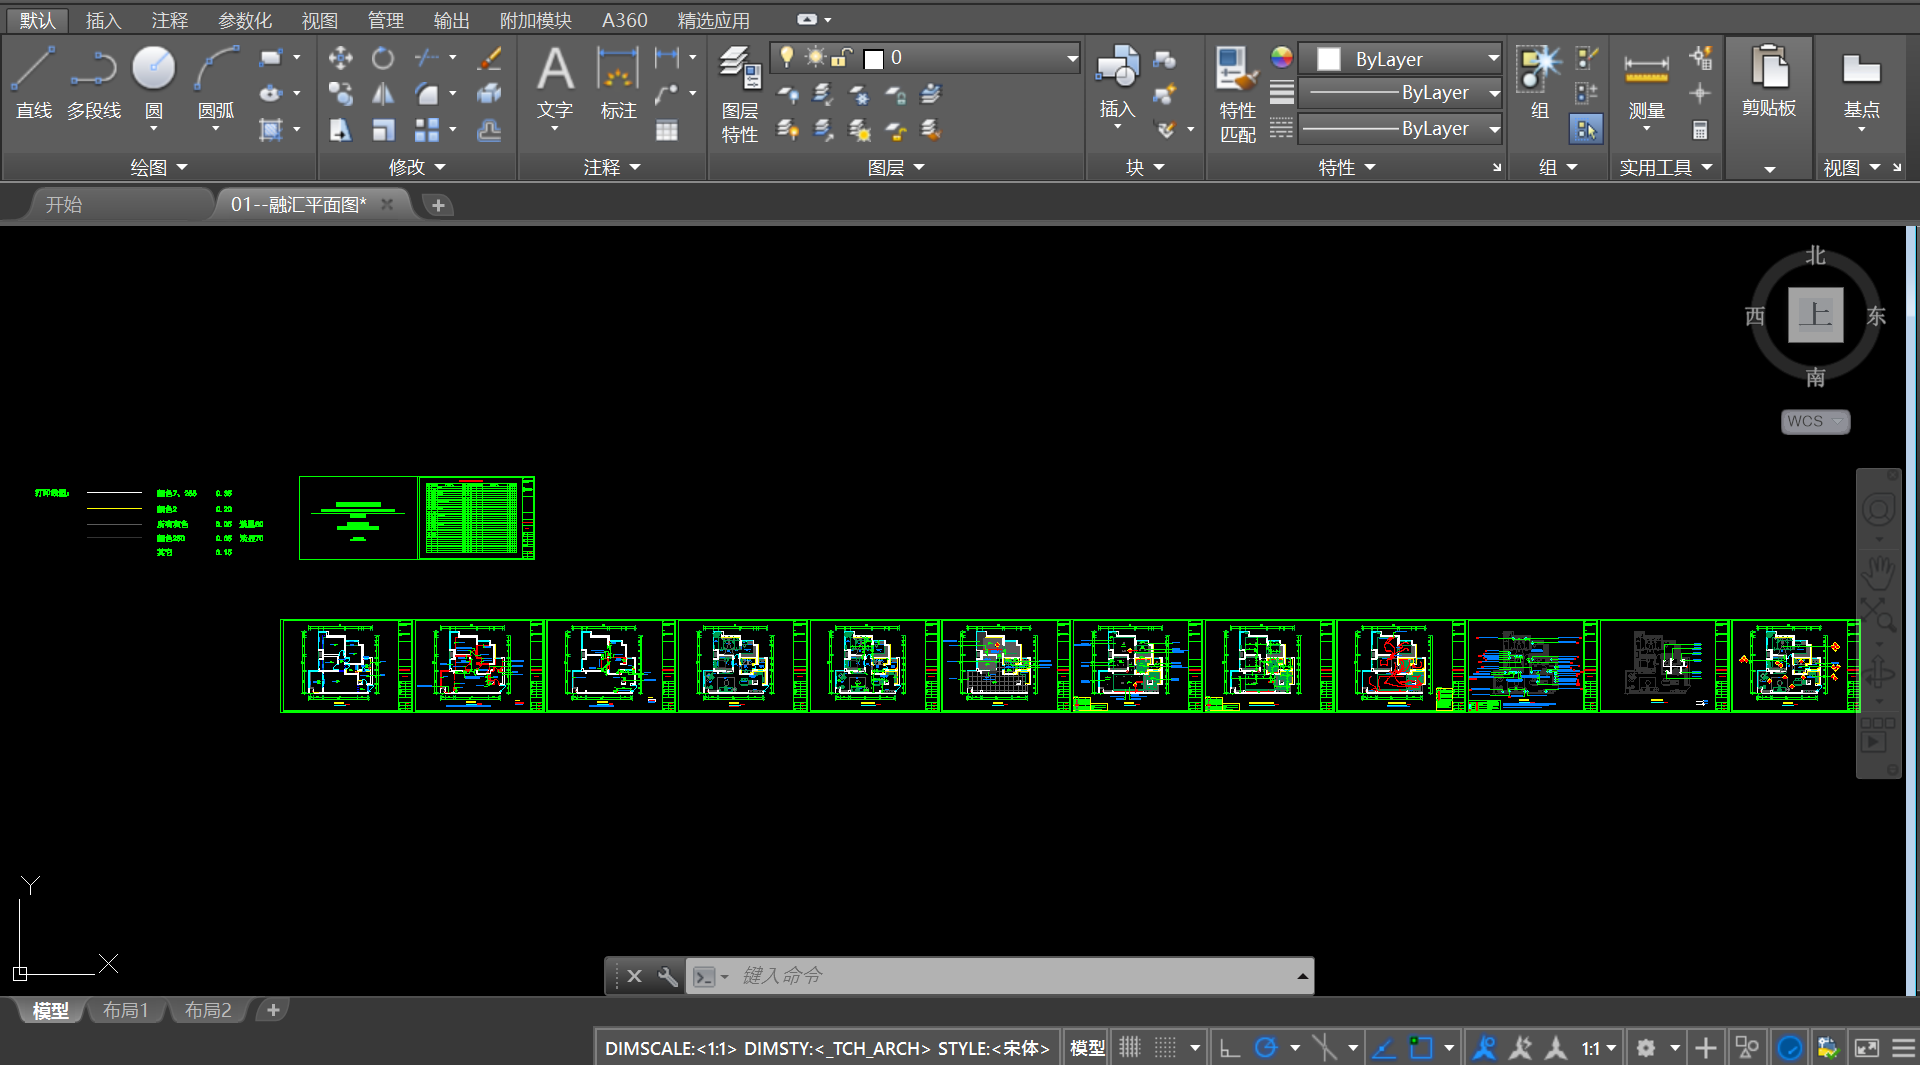Toggle 2D object snap in status bar
The width and height of the screenshot is (1920, 1065).
(x=1421, y=1047)
